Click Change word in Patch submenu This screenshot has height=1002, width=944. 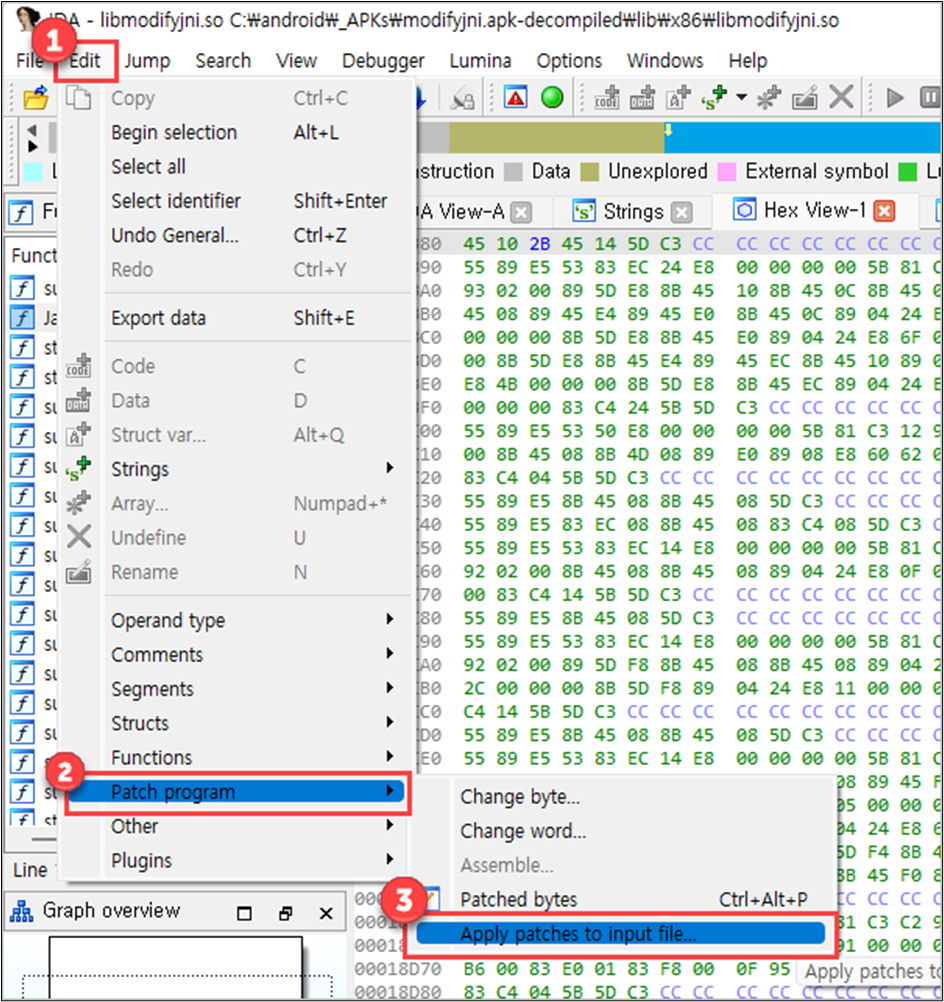point(625,831)
